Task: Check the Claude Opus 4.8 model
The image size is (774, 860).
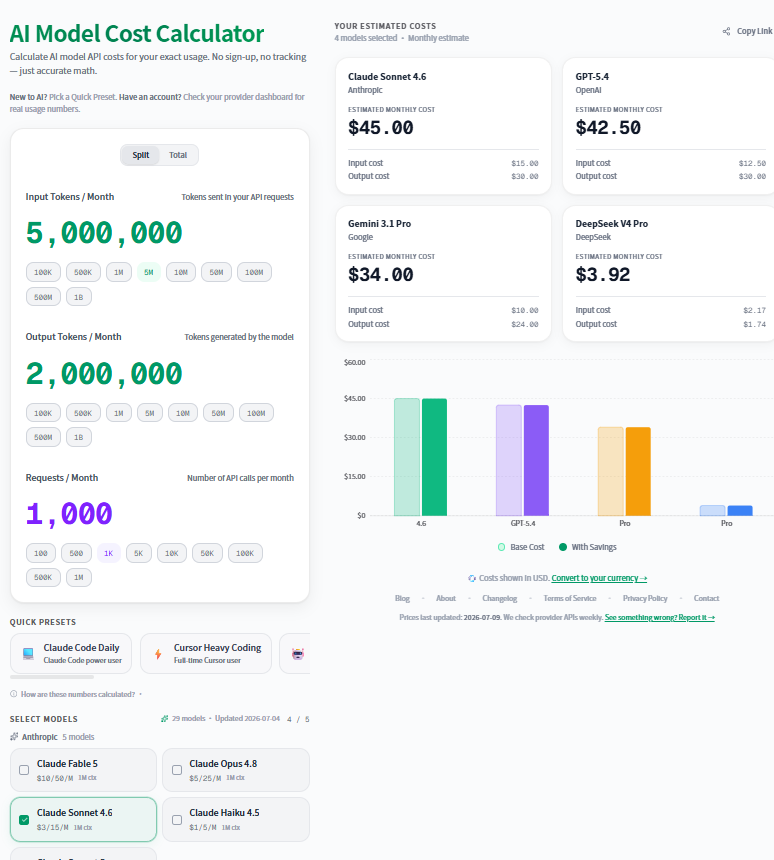Action: (177, 770)
